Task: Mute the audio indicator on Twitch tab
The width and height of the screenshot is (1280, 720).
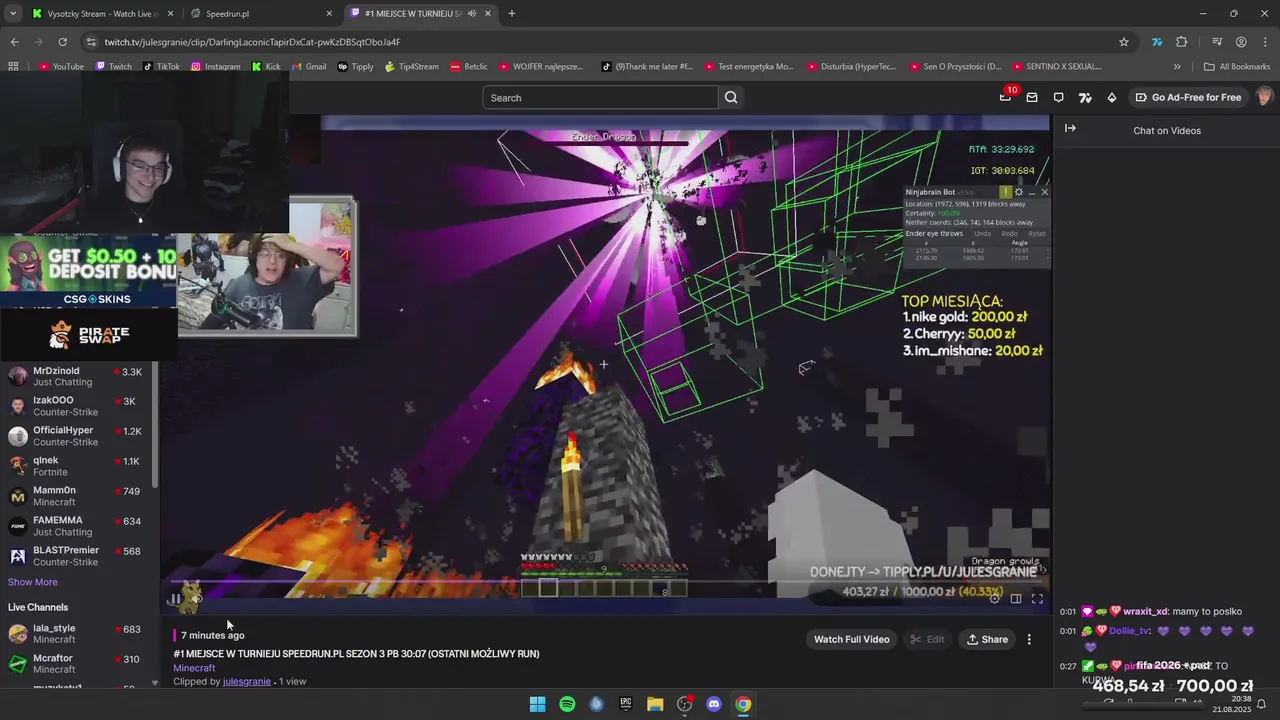Action: click(x=471, y=13)
